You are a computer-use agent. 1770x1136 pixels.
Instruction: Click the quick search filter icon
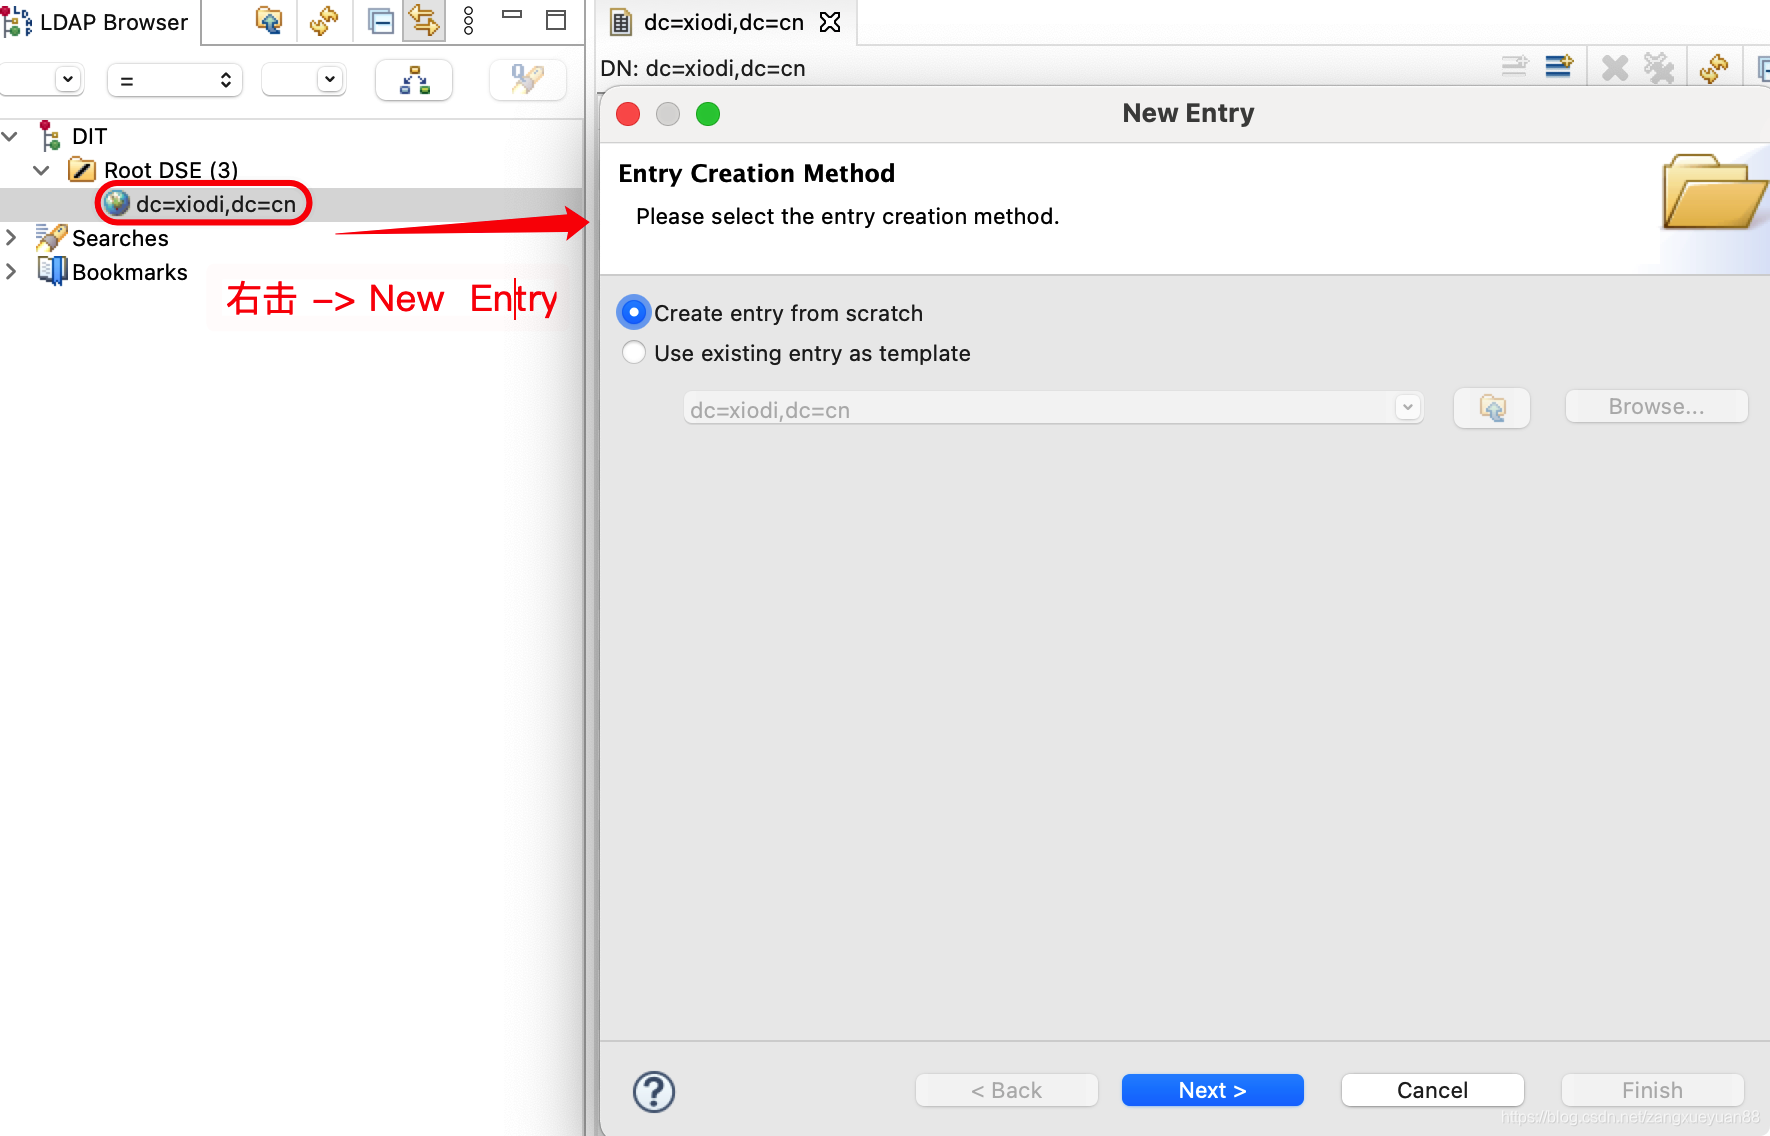527,80
